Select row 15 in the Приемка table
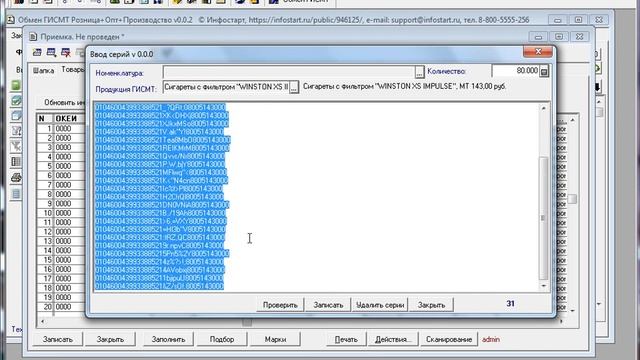 click(x=61, y=260)
